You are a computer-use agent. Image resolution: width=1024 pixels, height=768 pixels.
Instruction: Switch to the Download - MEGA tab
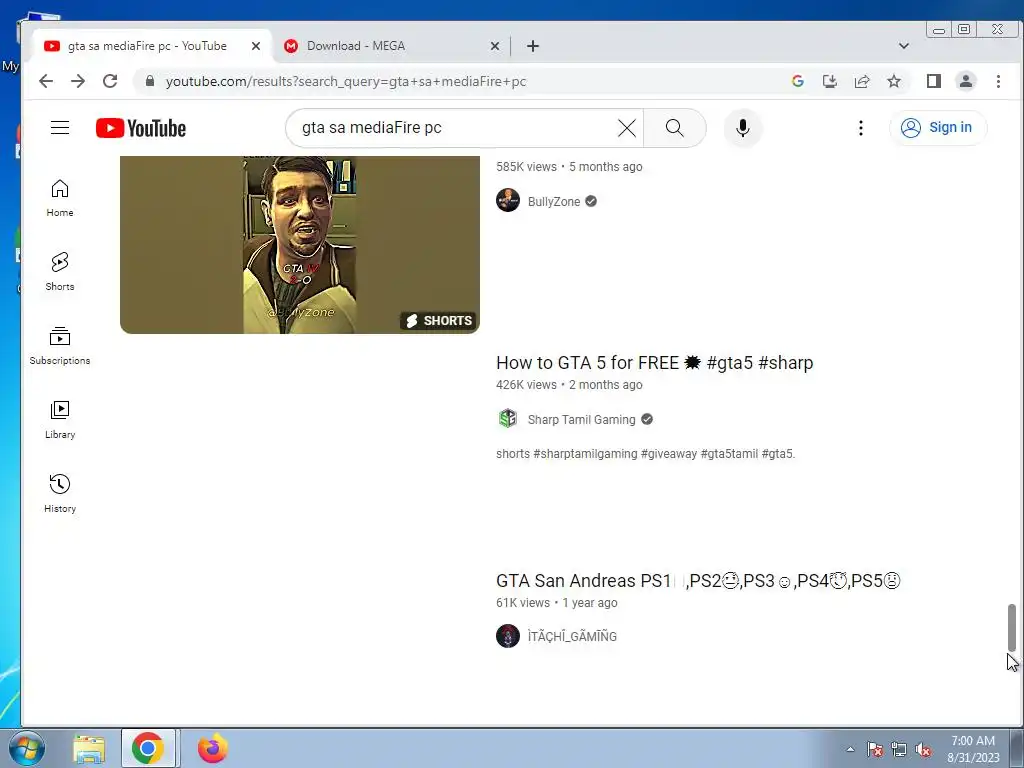[x=392, y=46]
